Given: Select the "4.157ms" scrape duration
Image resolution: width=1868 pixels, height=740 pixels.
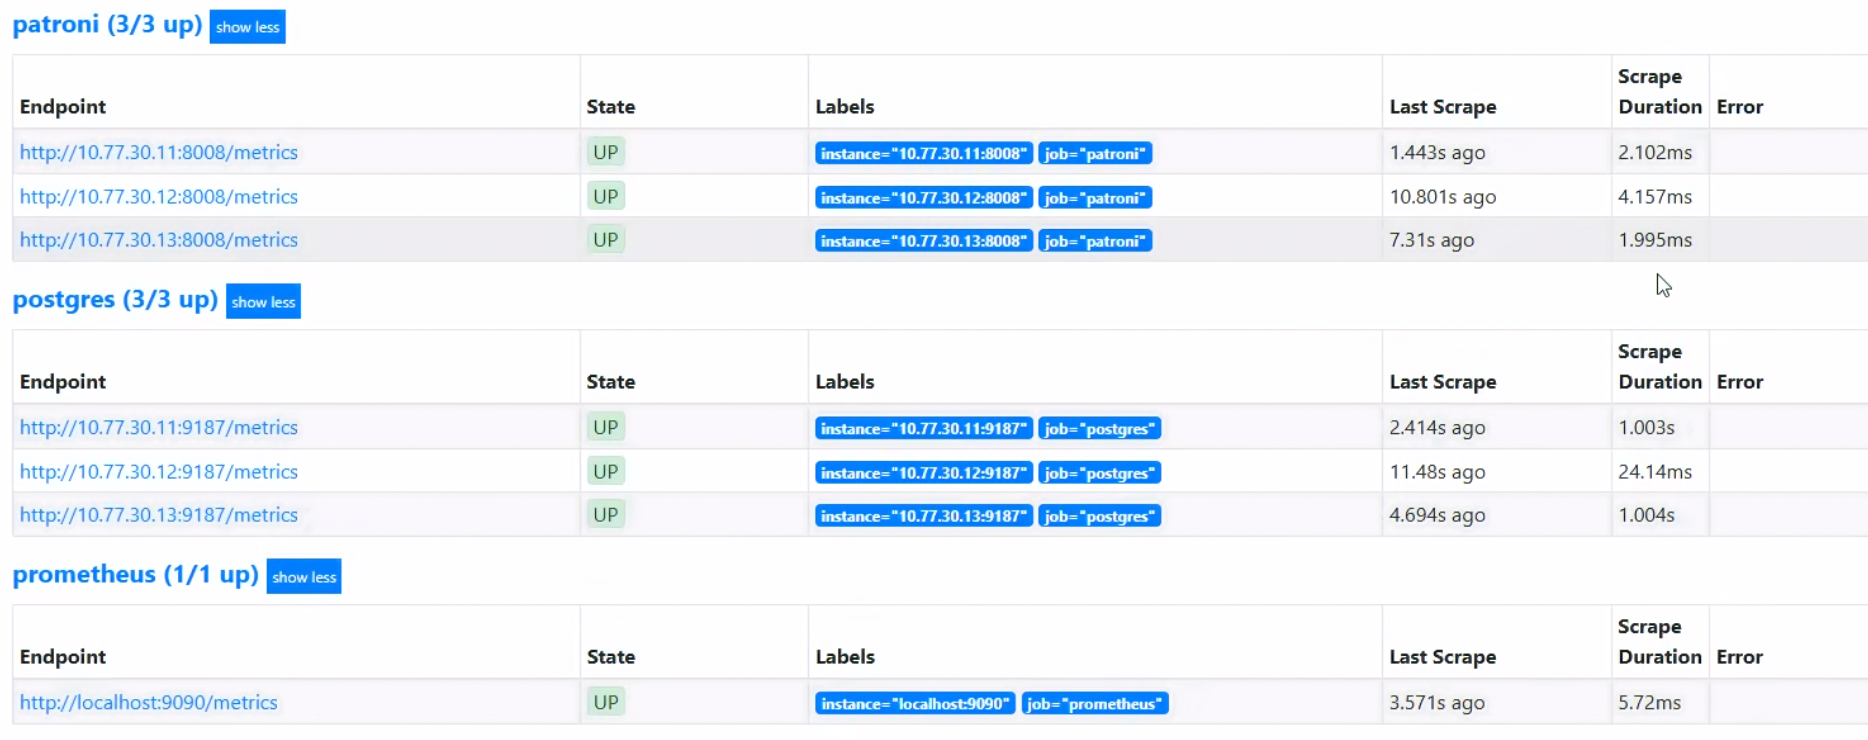Looking at the screenshot, I should click(1655, 197).
